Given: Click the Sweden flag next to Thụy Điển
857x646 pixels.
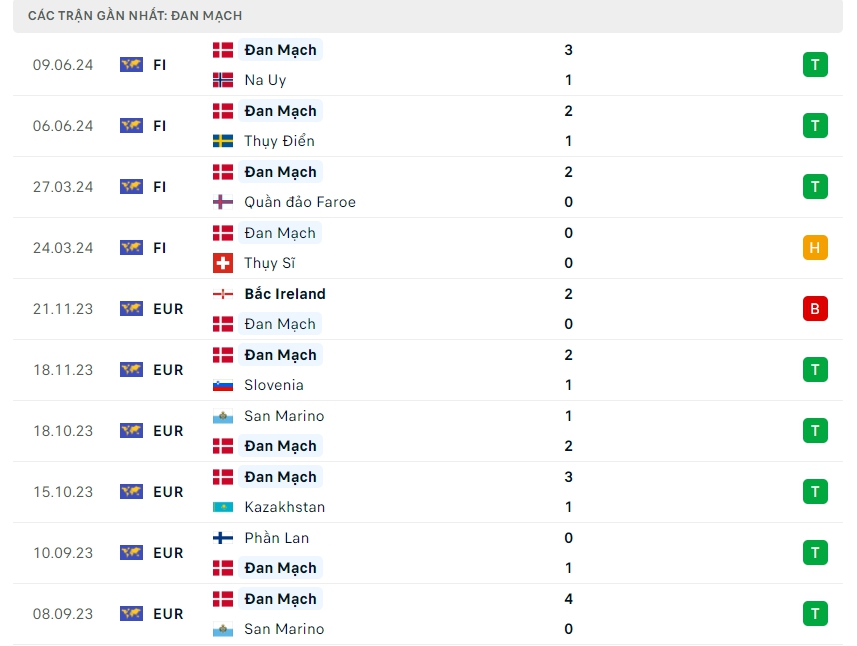Looking at the screenshot, I should [223, 141].
